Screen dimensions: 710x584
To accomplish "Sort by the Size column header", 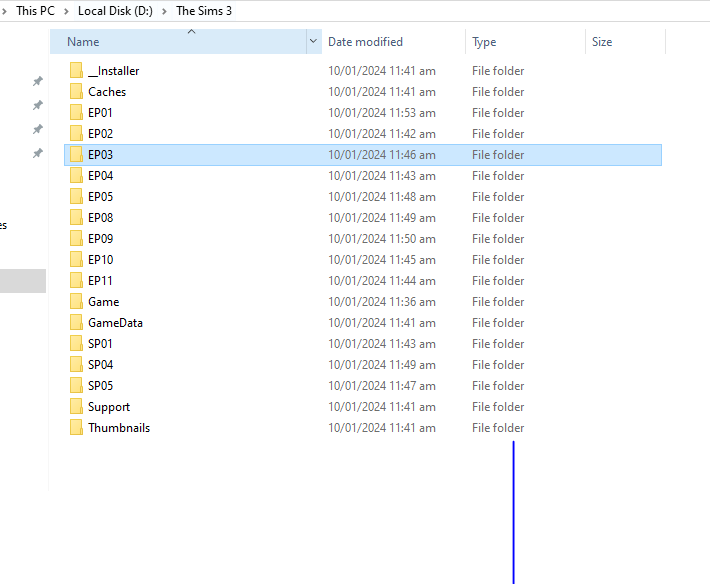I will tap(625, 42).
